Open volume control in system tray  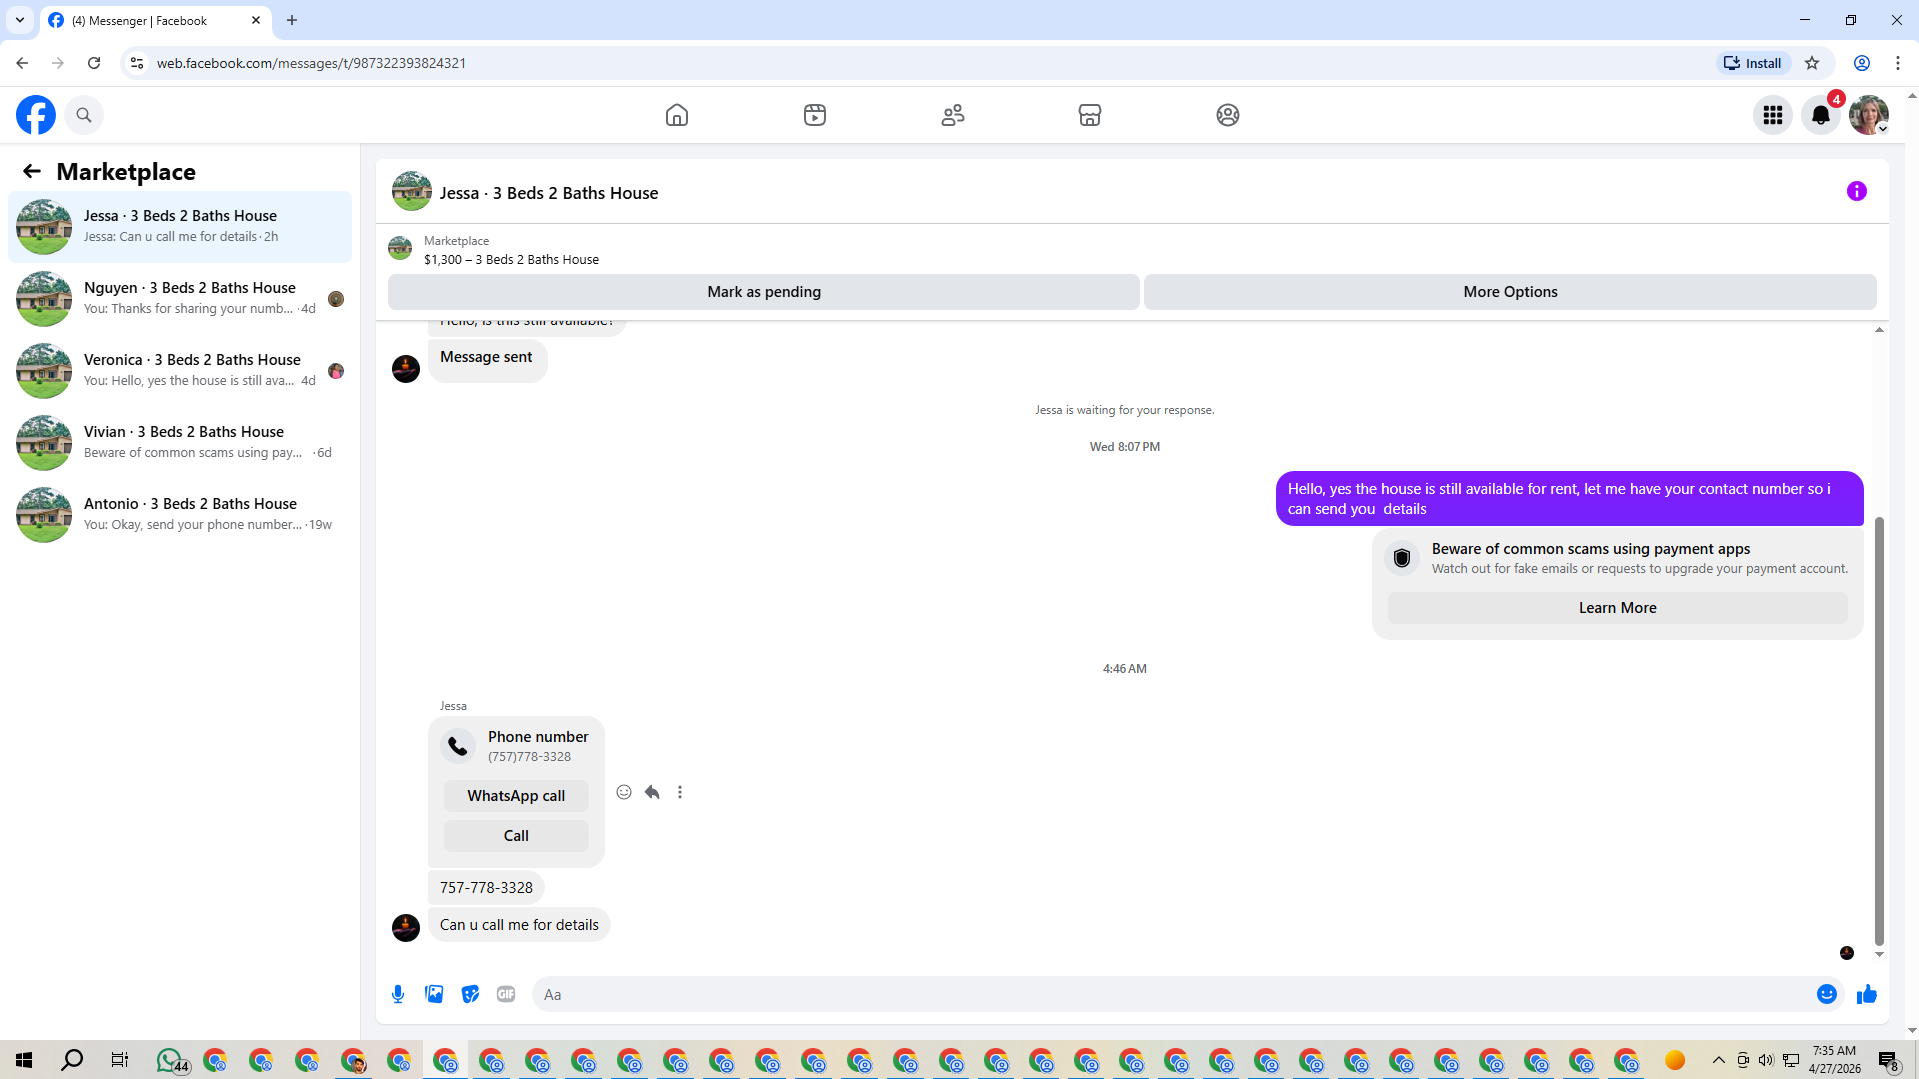[x=1766, y=1060]
